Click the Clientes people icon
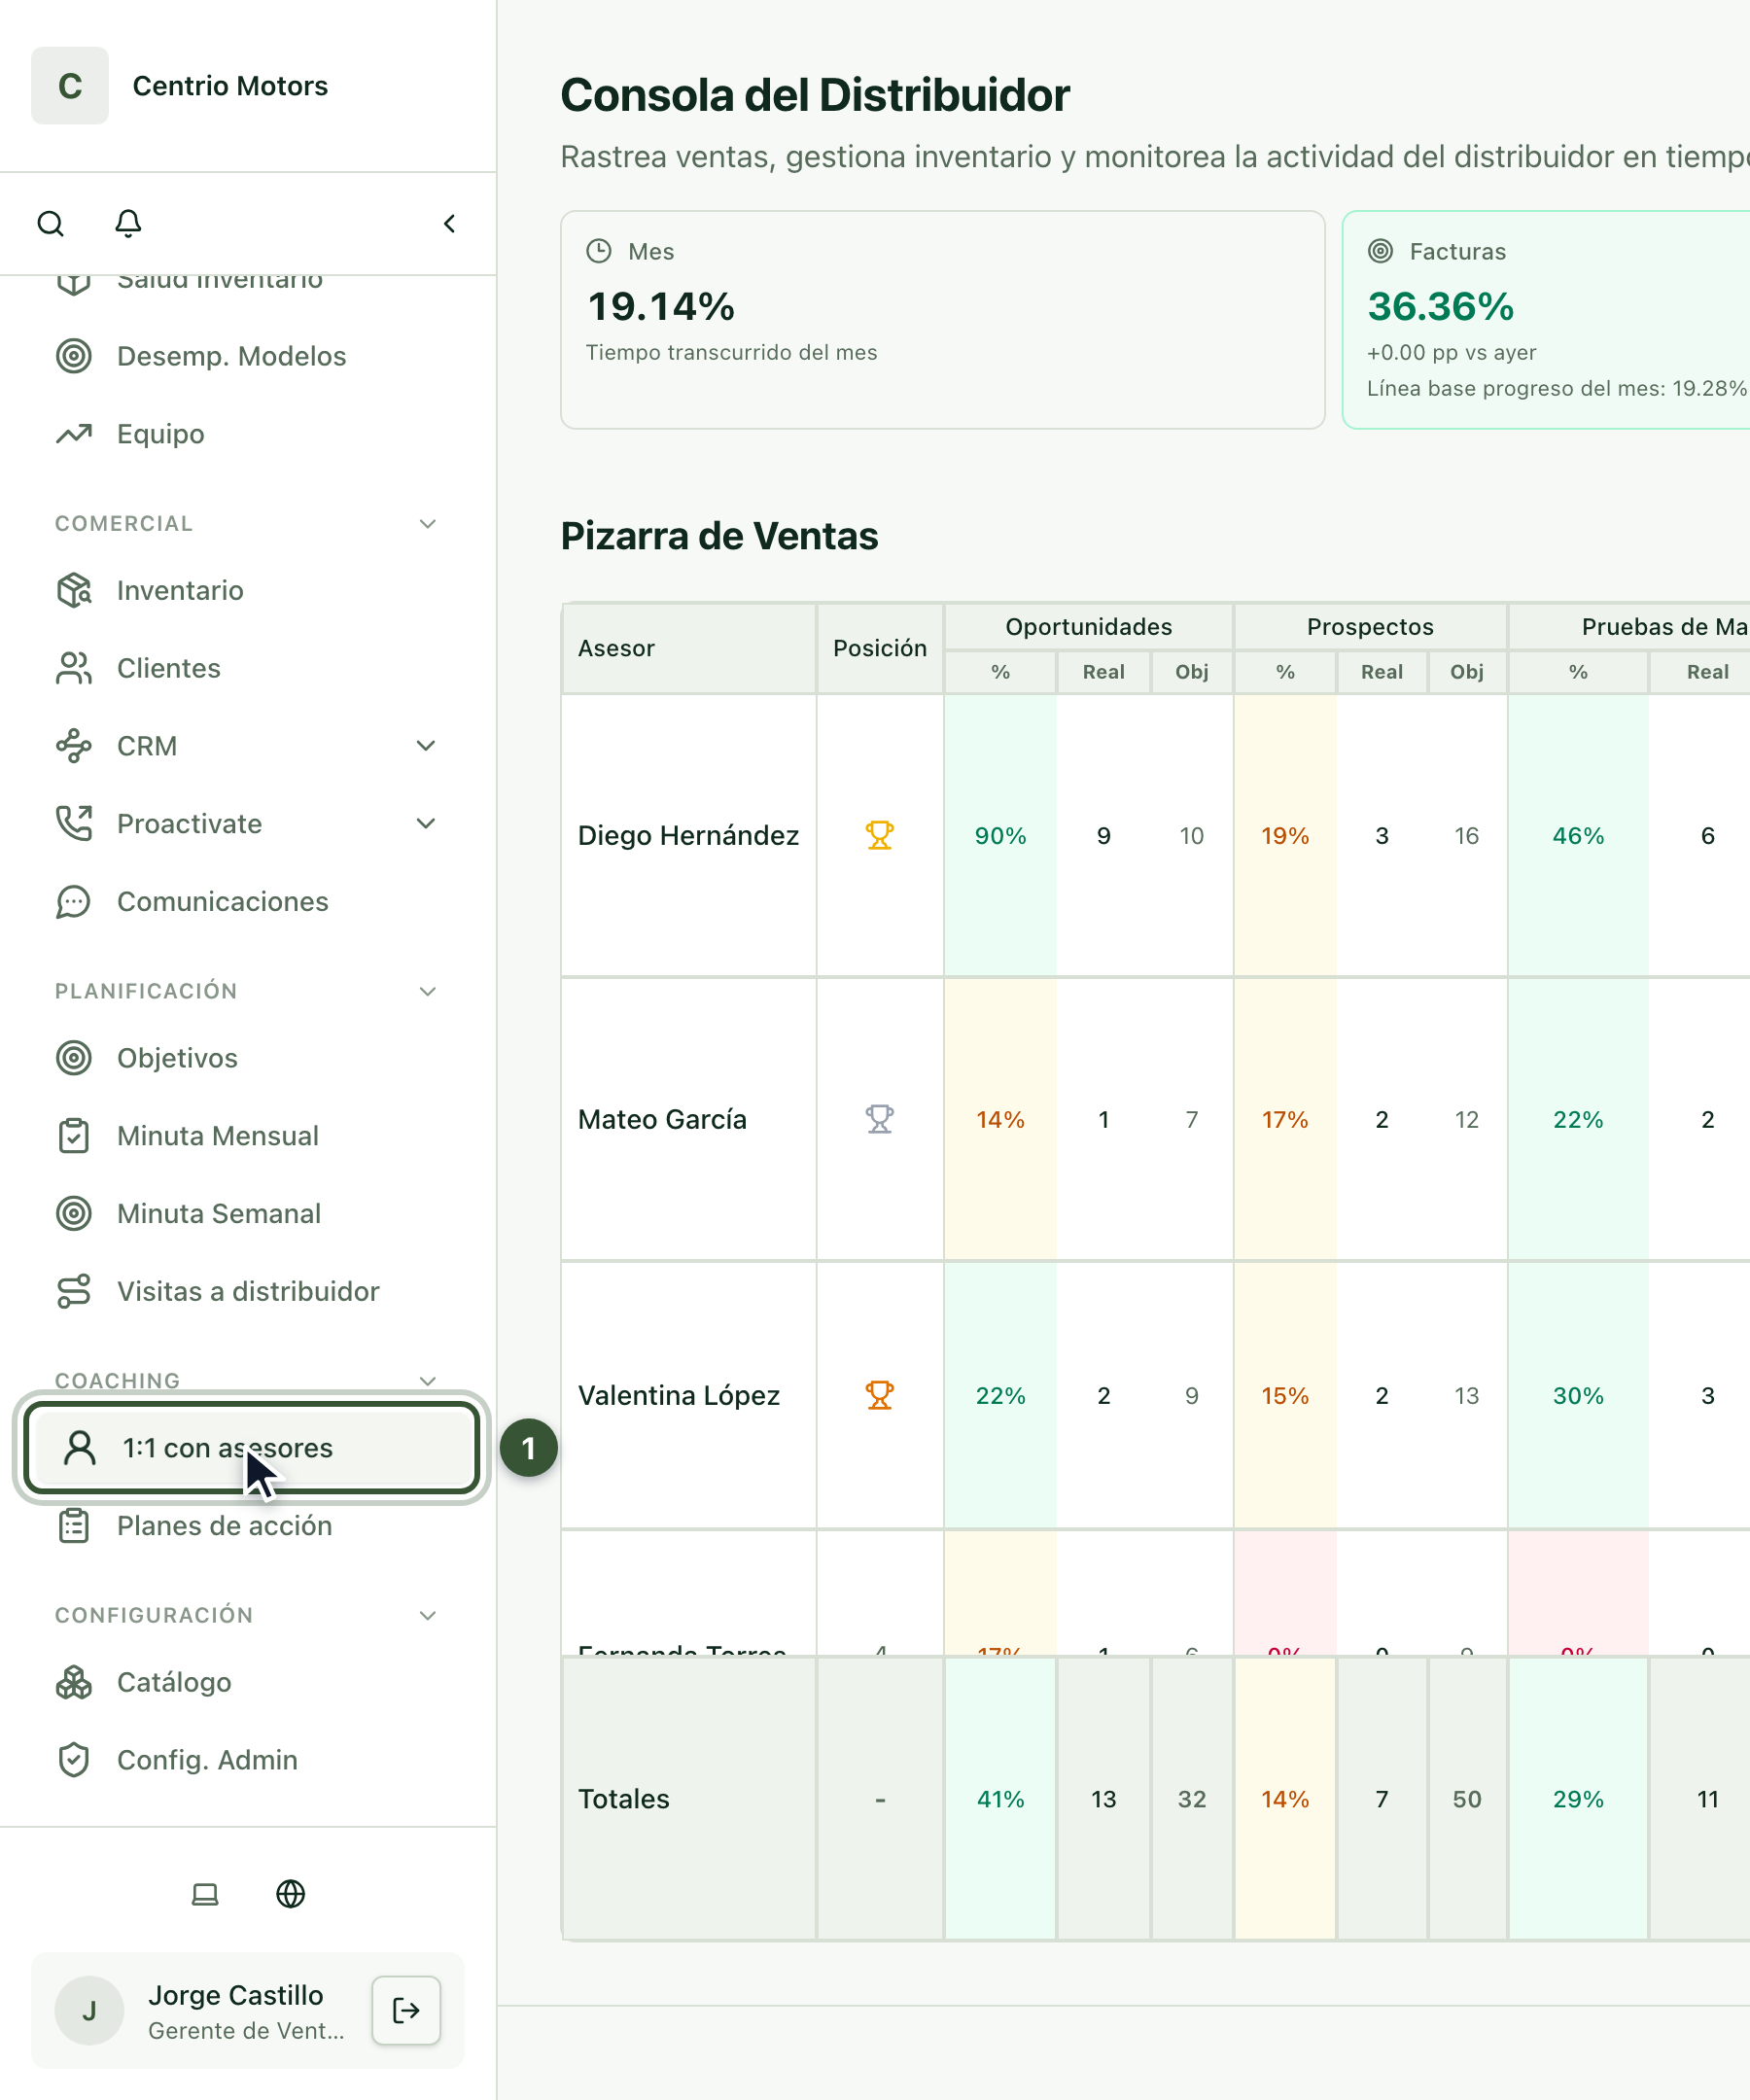Screen dimensions: 1750x2100 [74, 668]
